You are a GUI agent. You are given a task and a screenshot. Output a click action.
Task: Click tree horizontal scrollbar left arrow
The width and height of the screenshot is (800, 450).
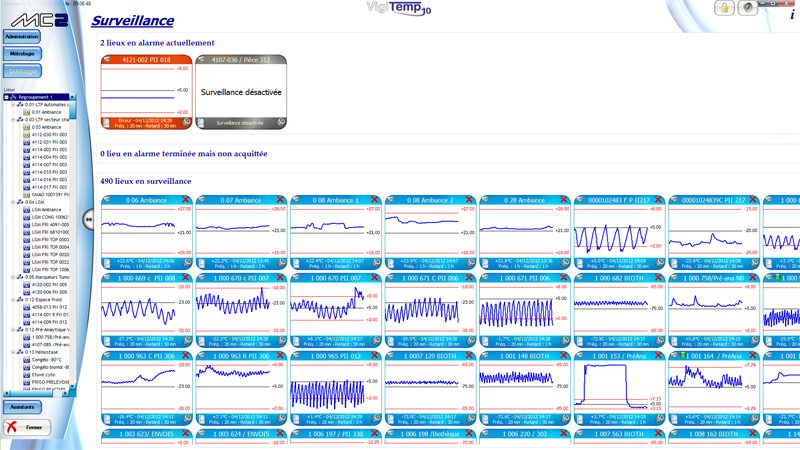(x=7, y=393)
